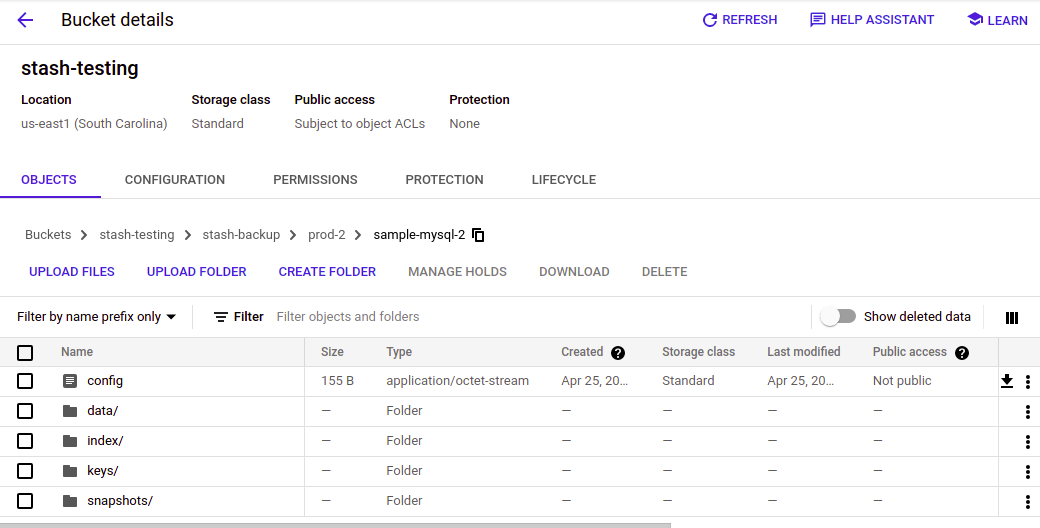This screenshot has height=528, width=1040.
Task: Copy the sample-mysql-2 path with the copy icon
Action: point(478,235)
